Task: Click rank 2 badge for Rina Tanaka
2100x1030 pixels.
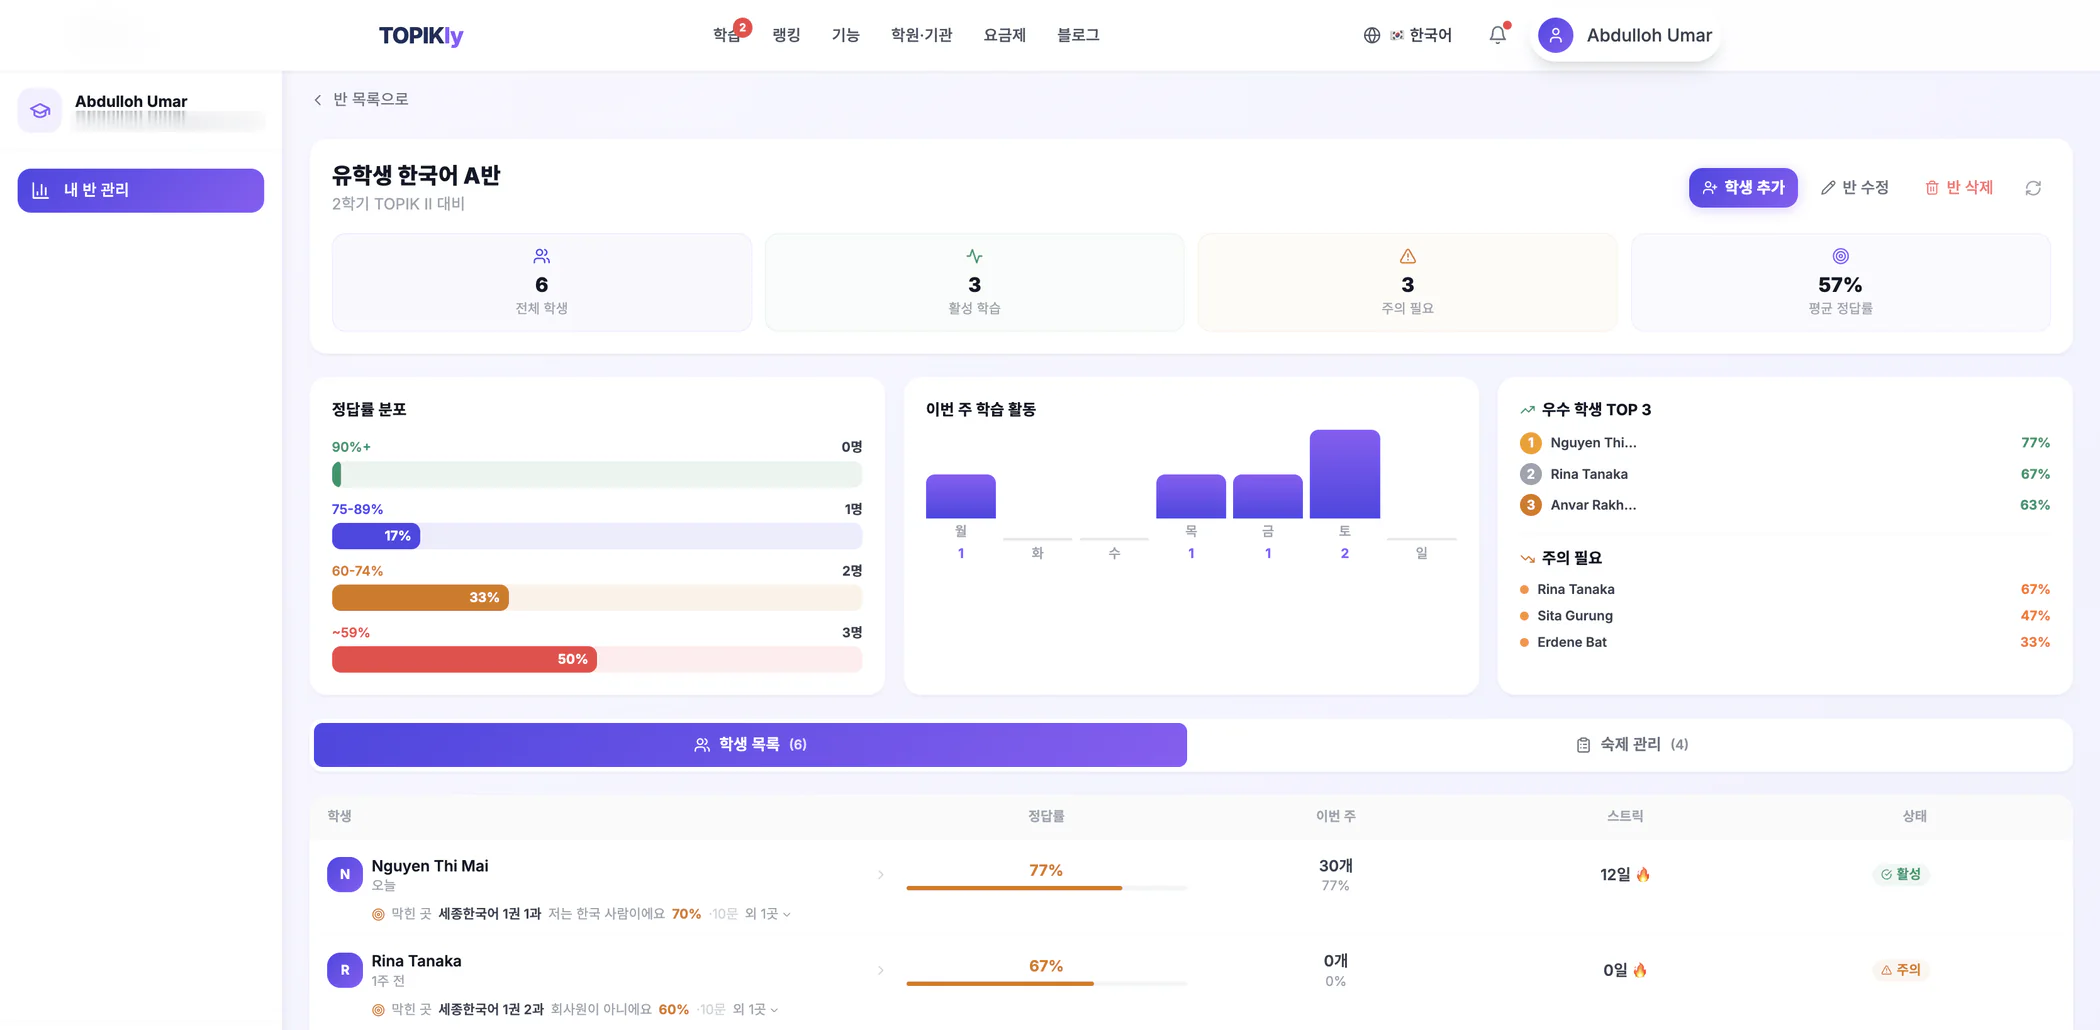Action: 1530,474
